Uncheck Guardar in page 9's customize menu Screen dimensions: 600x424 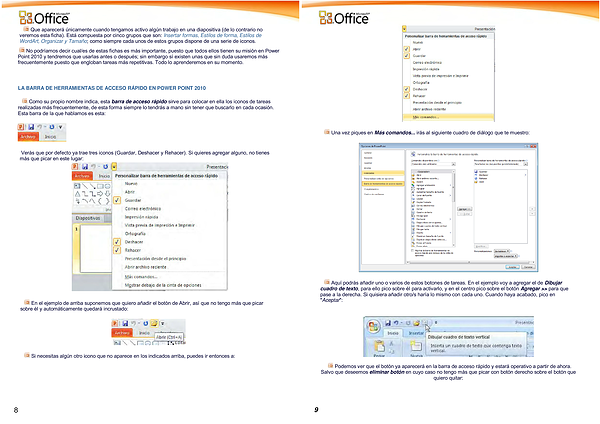407,55
